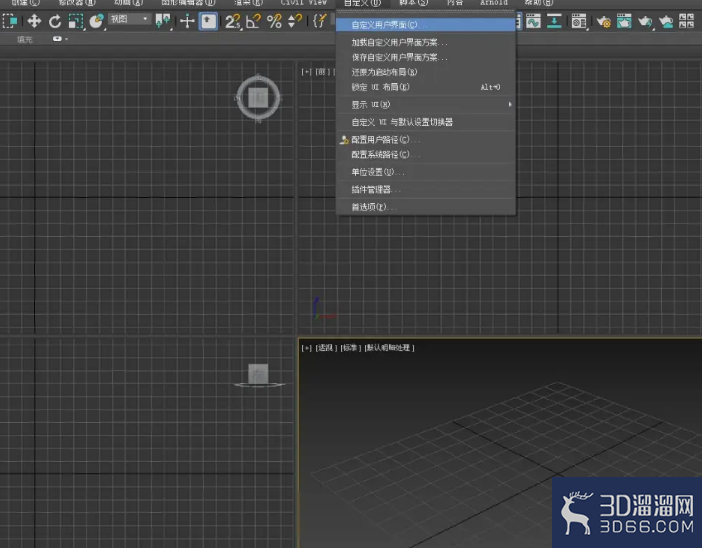Open the Arnold menu
702x548 pixels.
(x=494, y=3)
